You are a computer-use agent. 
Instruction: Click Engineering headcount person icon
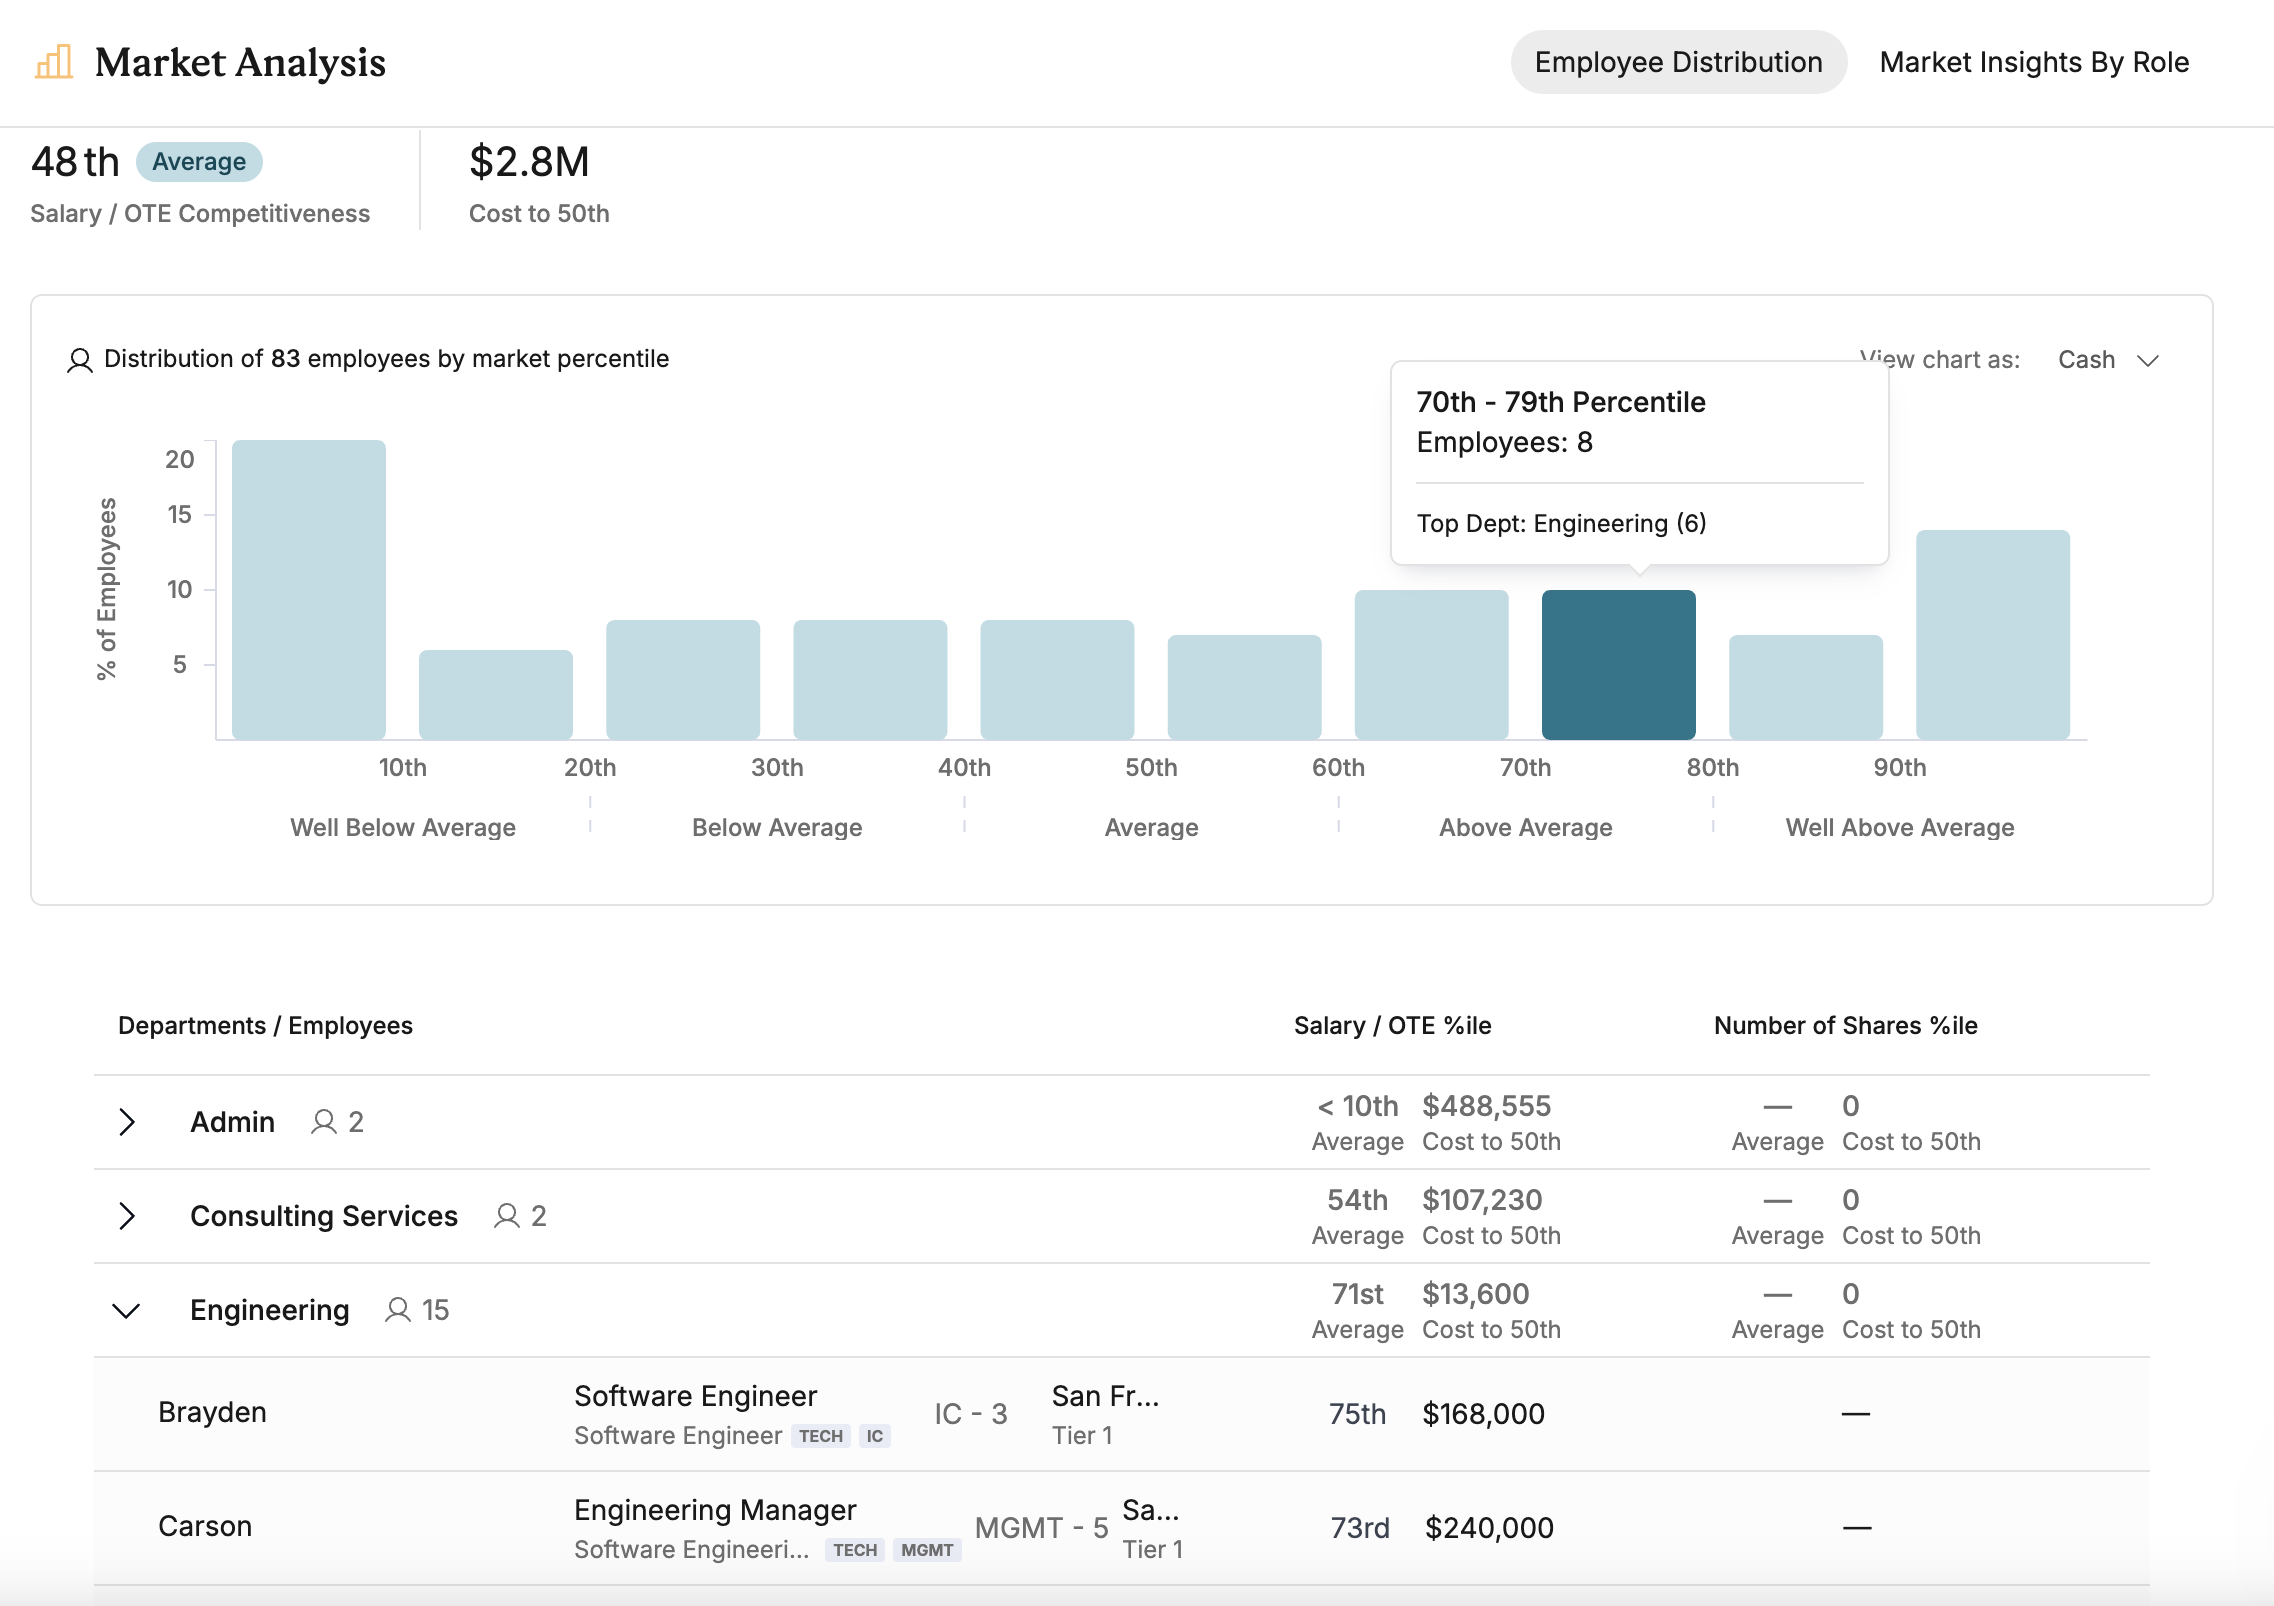pyautogui.click(x=397, y=1310)
